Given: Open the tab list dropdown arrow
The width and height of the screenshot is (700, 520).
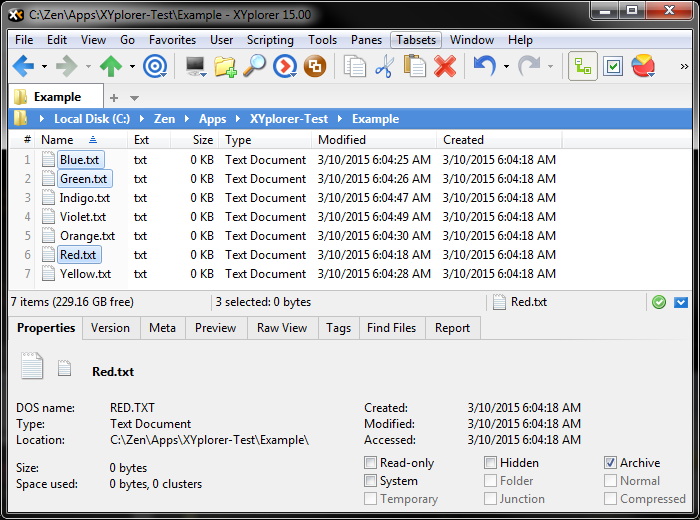Looking at the screenshot, I should (135, 98).
